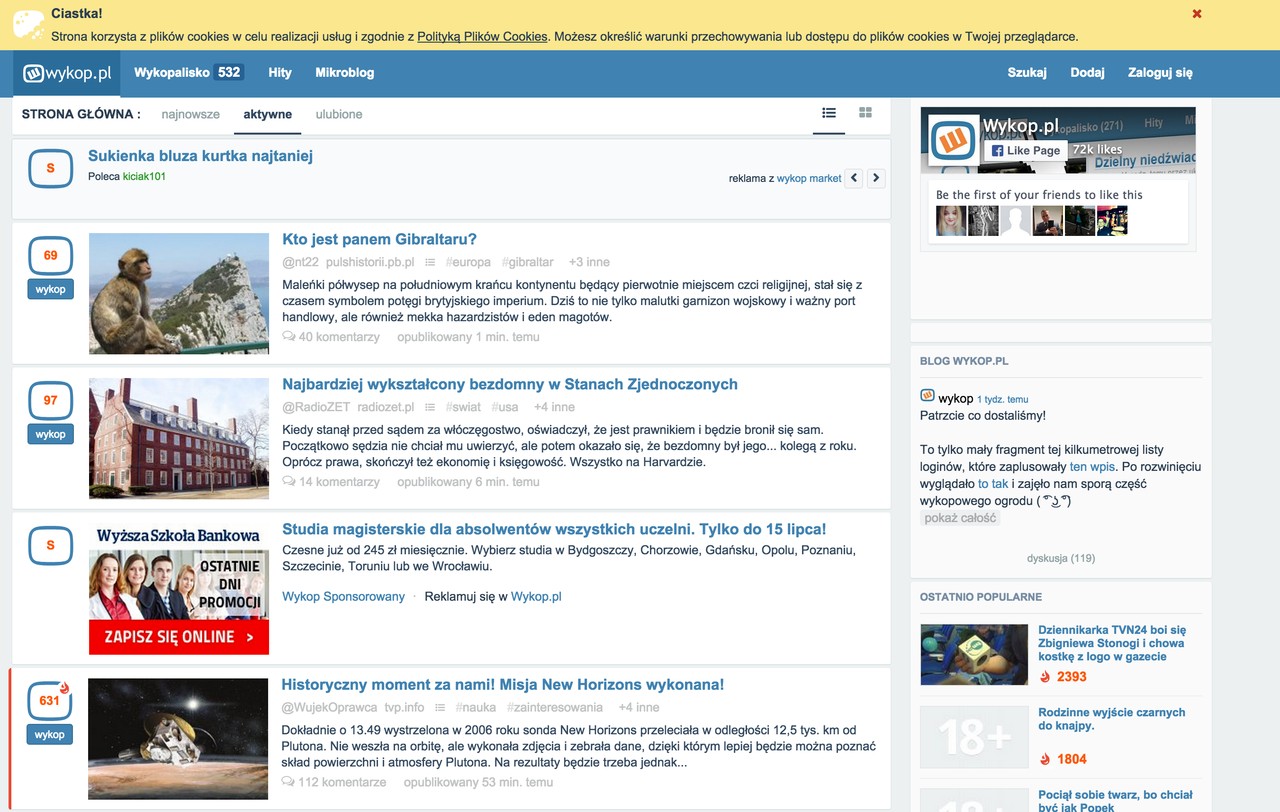Viewport: 1280px width, 812px height.
Task: Open the TVN24 article thumbnail
Action: pyautogui.click(x=974, y=654)
